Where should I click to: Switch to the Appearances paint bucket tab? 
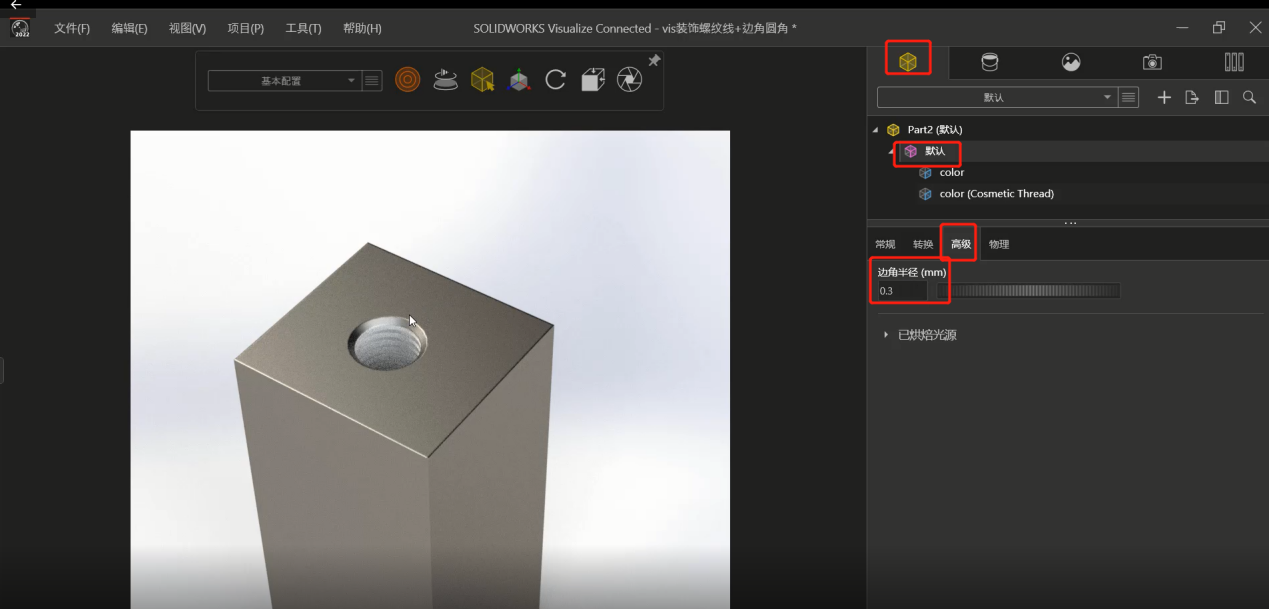pos(989,62)
